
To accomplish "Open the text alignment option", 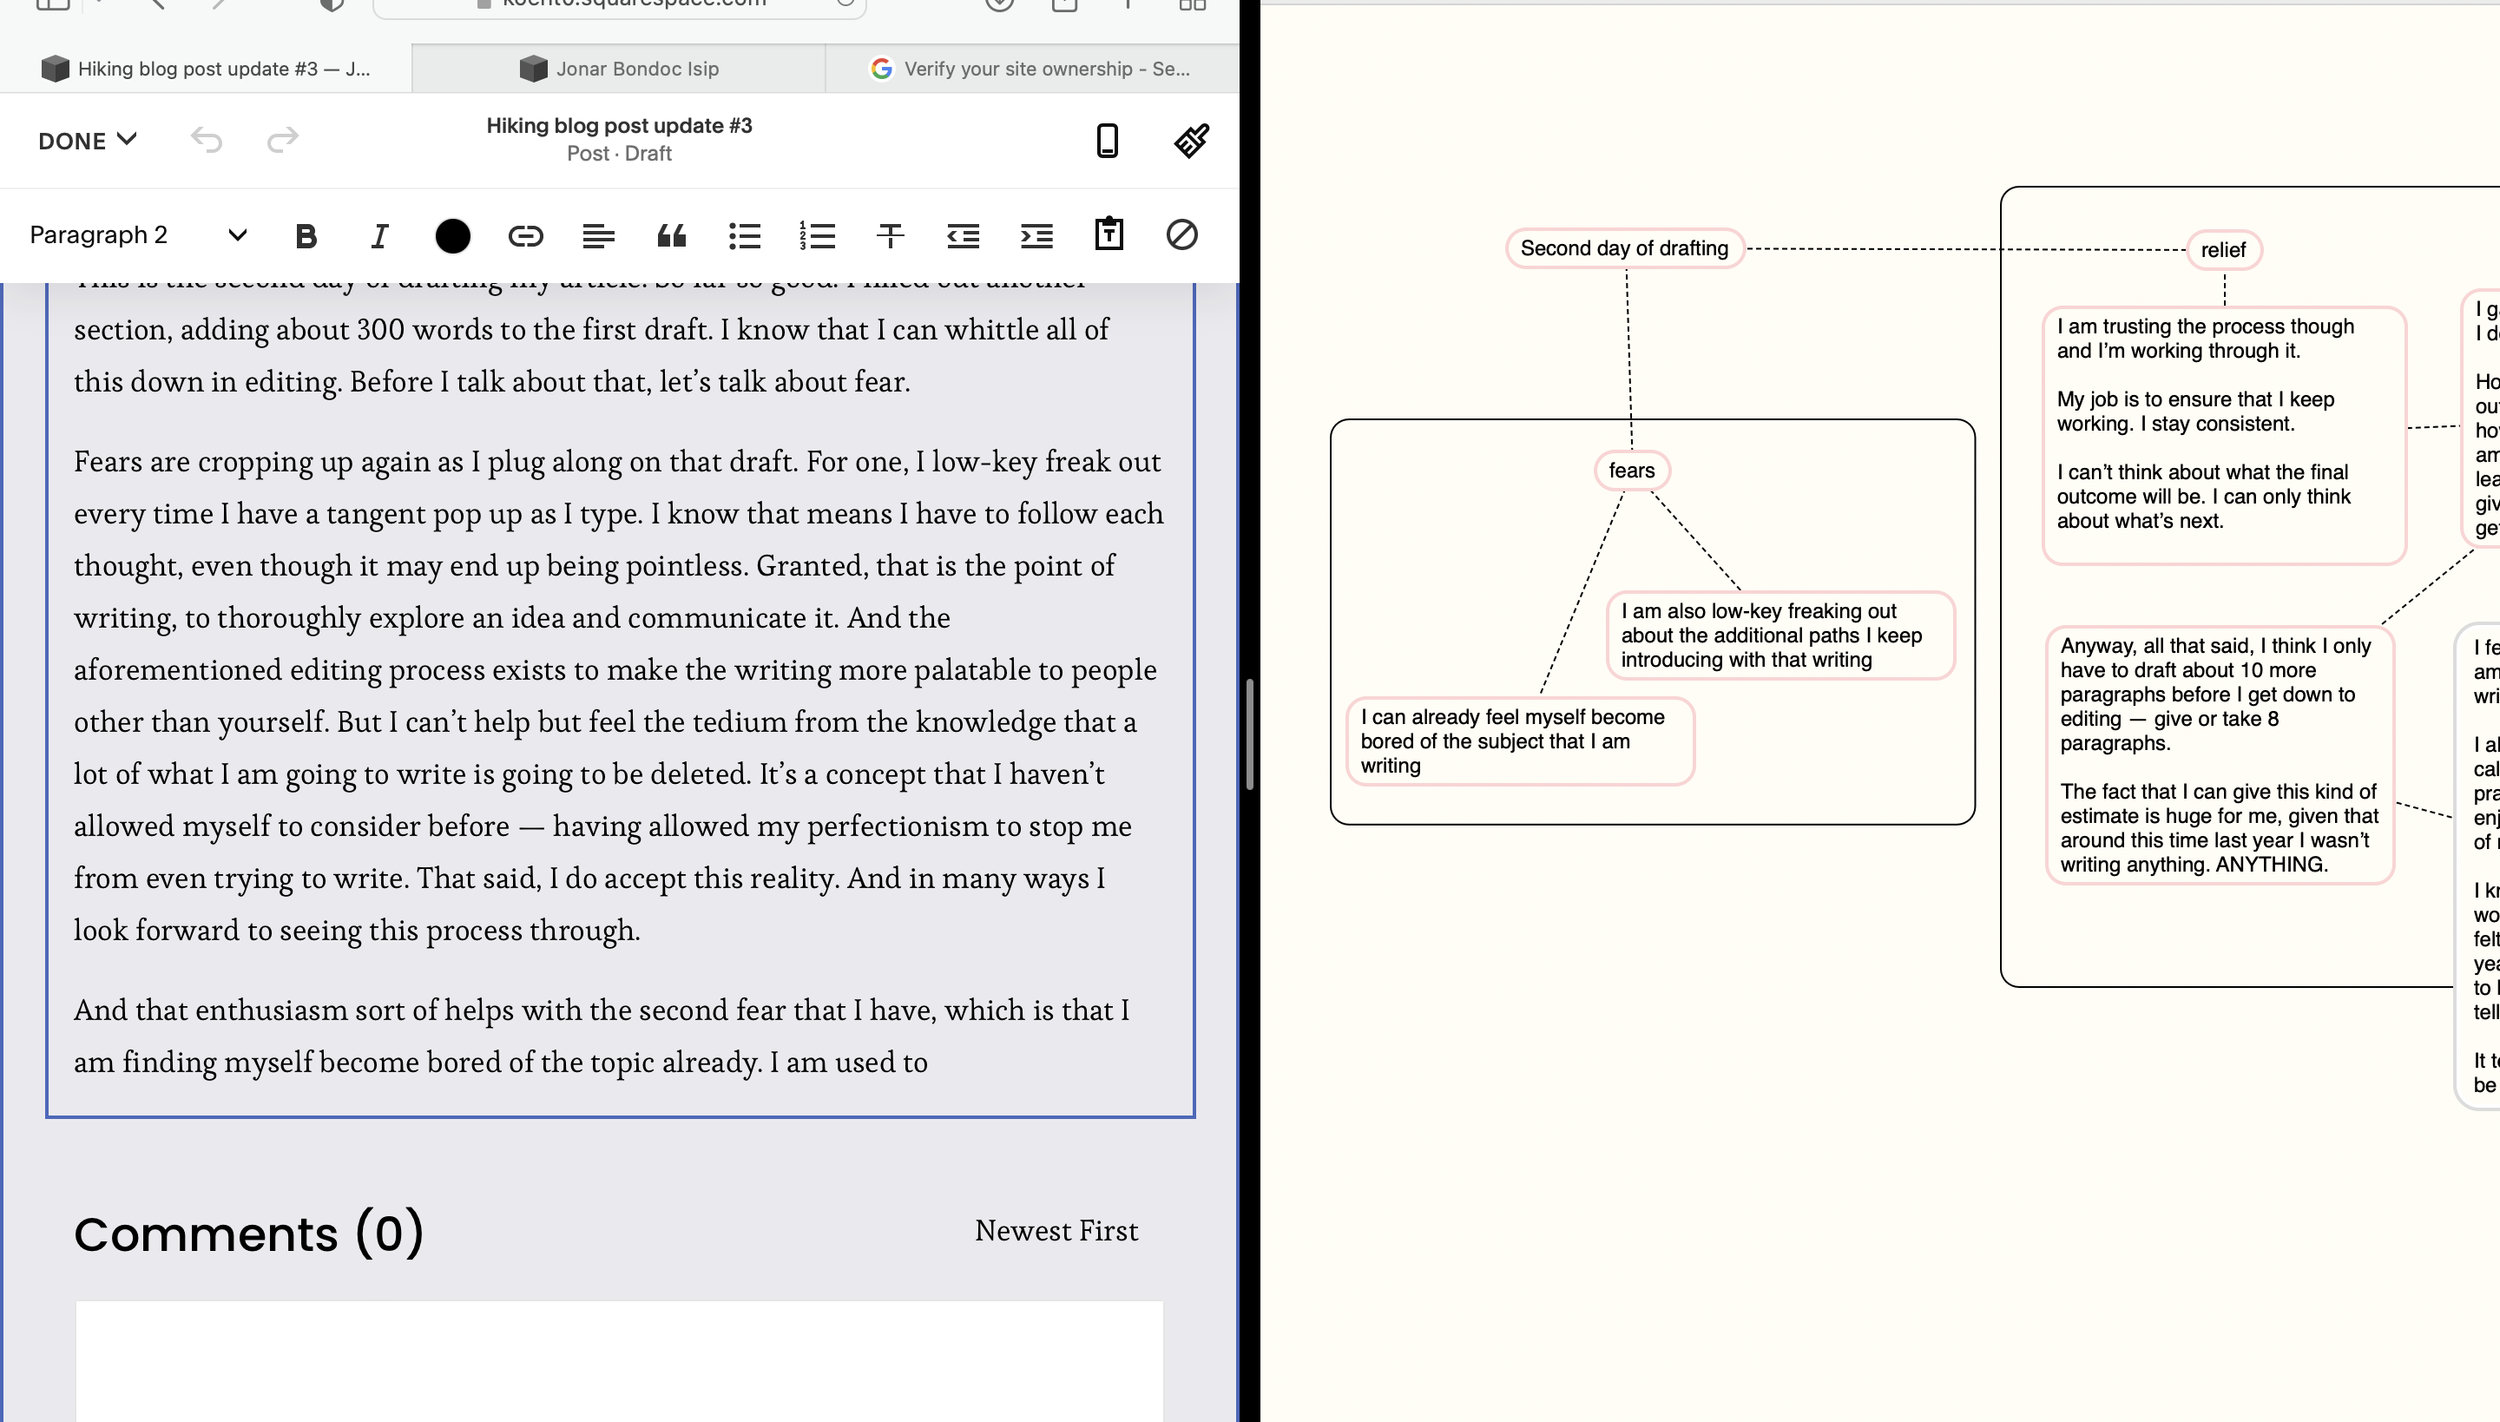I will 598,236.
